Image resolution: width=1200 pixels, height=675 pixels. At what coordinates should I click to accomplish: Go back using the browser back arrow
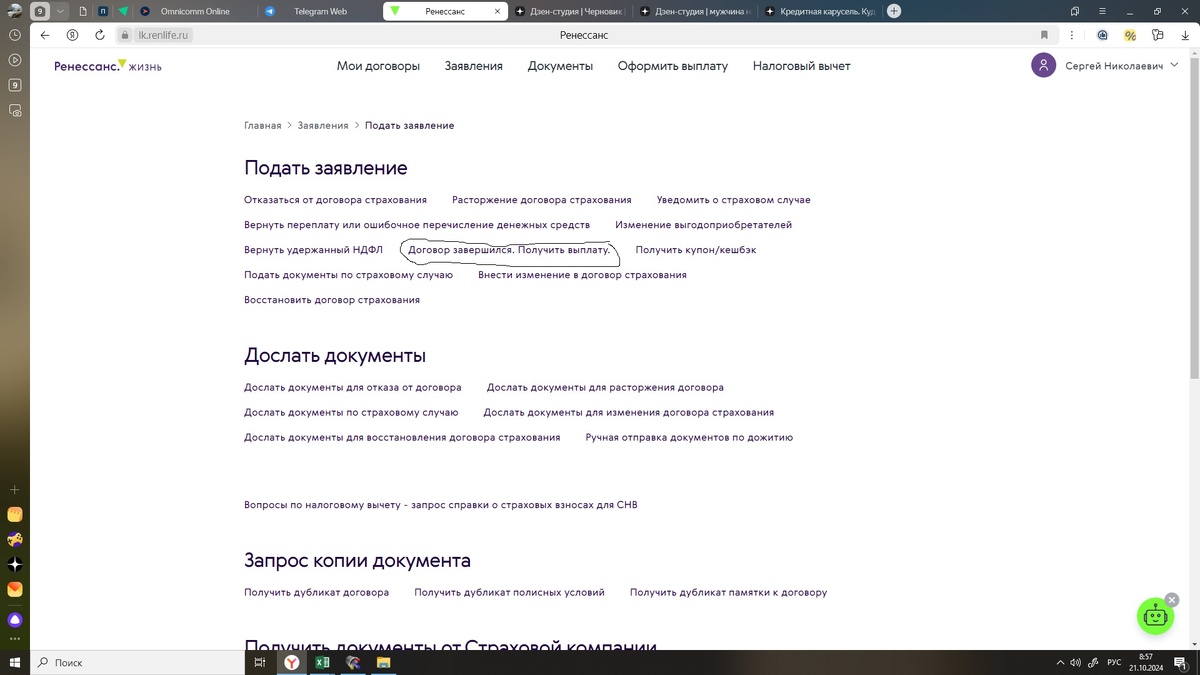[x=44, y=33]
